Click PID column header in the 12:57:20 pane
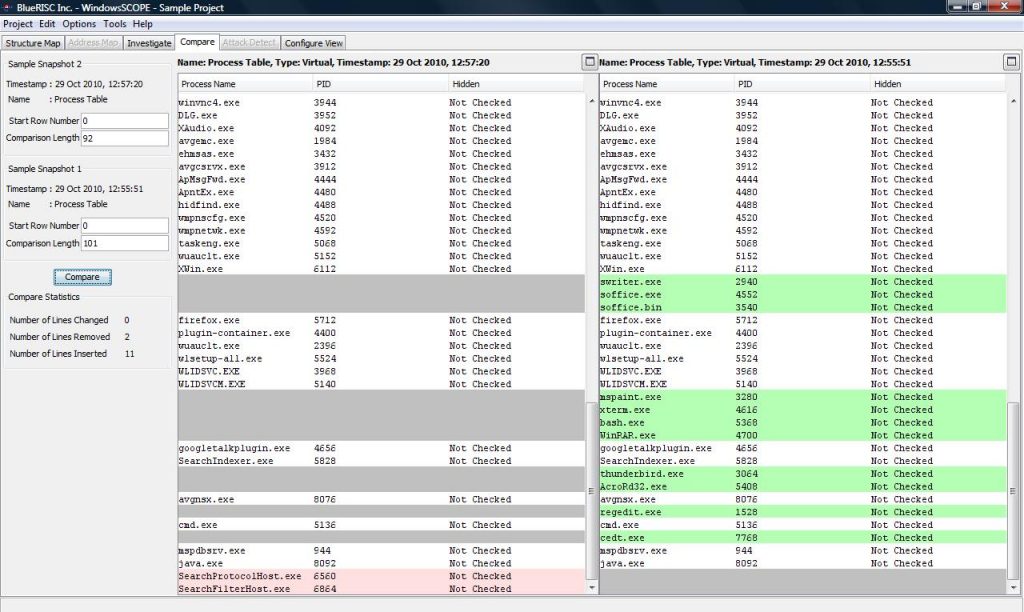The image size is (1024, 612). point(381,84)
